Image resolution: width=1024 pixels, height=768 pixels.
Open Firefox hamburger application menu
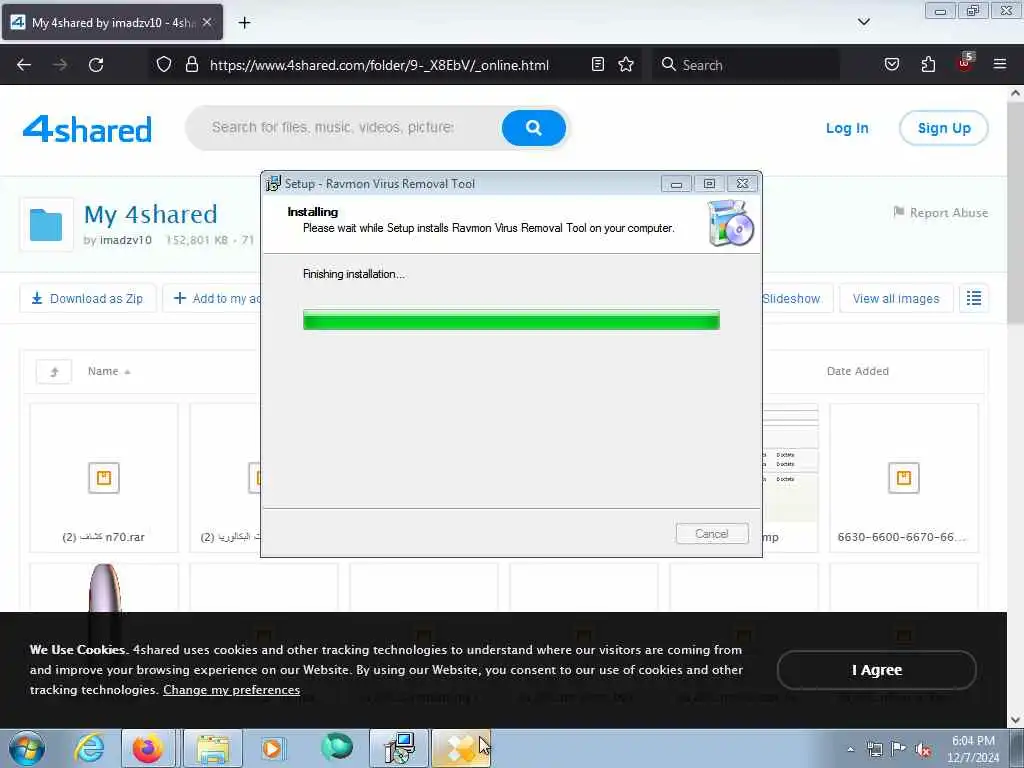pyautogui.click(x=1000, y=64)
